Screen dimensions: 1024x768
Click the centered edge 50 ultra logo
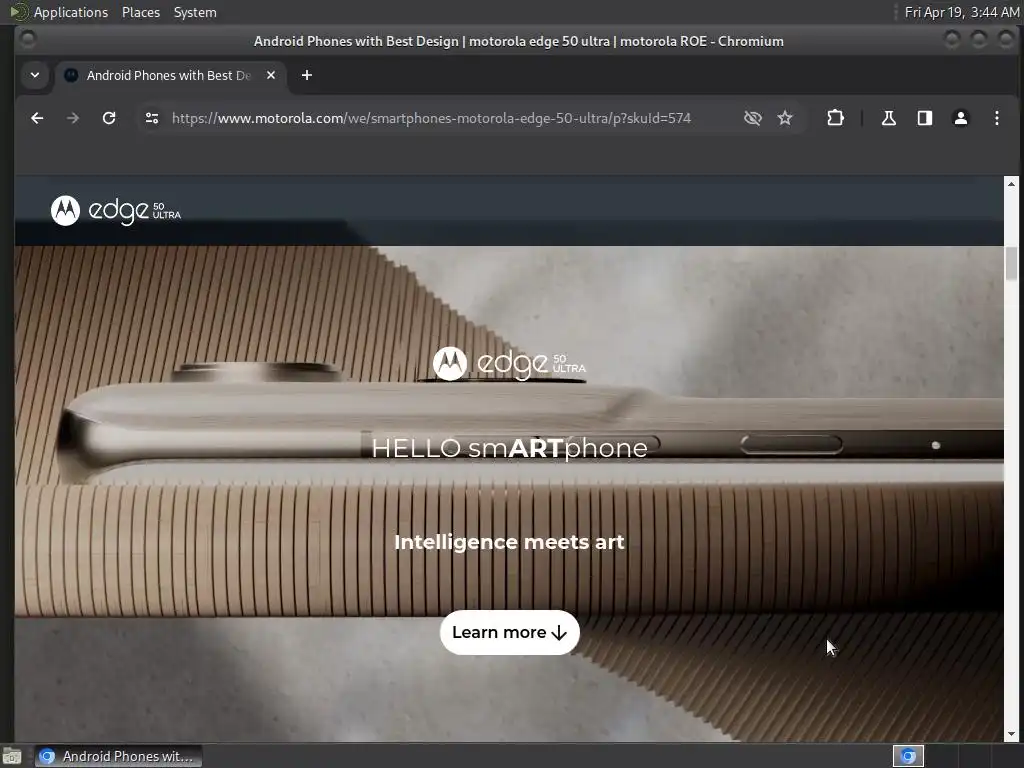click(x=509, y=363)
